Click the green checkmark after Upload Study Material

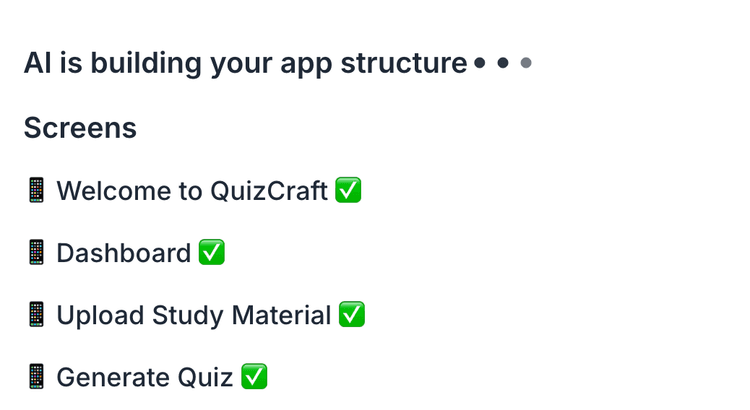(352, 316)
